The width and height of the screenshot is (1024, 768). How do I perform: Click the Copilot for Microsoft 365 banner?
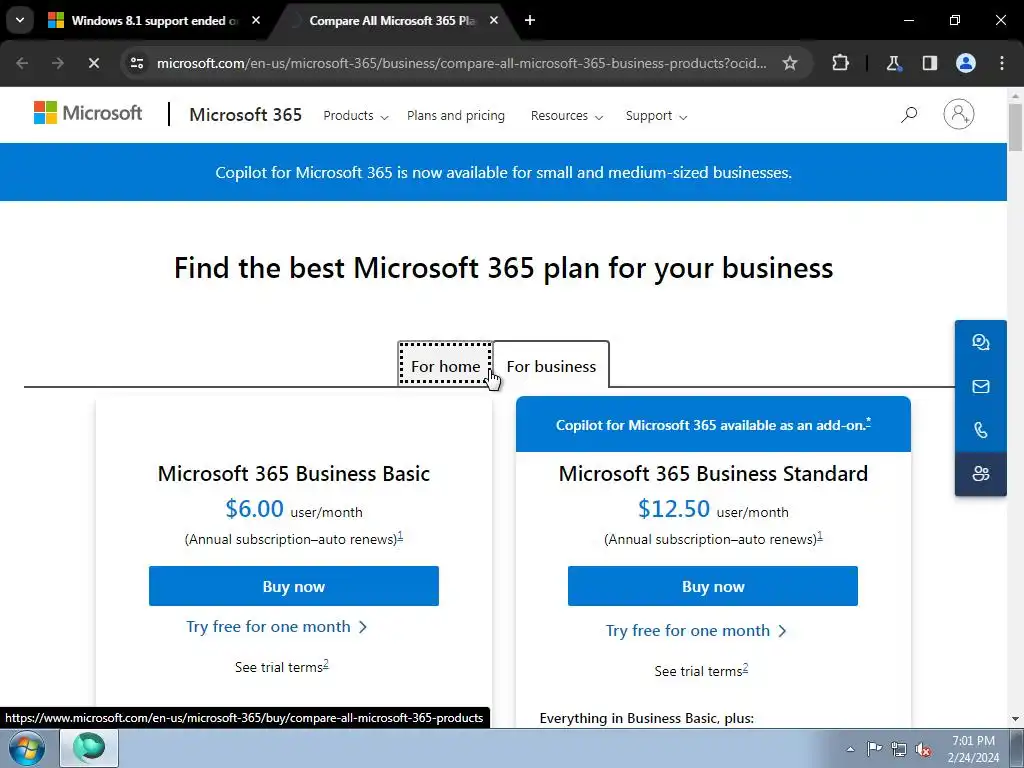[503, 172]
